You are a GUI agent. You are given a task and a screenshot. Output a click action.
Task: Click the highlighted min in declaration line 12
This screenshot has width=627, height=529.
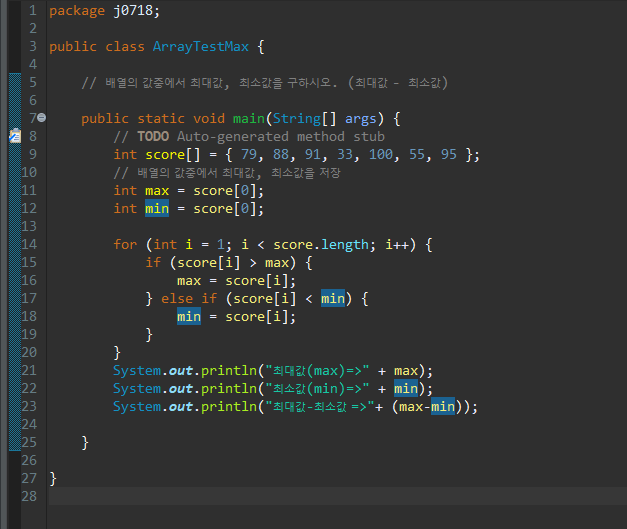(157, 209)
